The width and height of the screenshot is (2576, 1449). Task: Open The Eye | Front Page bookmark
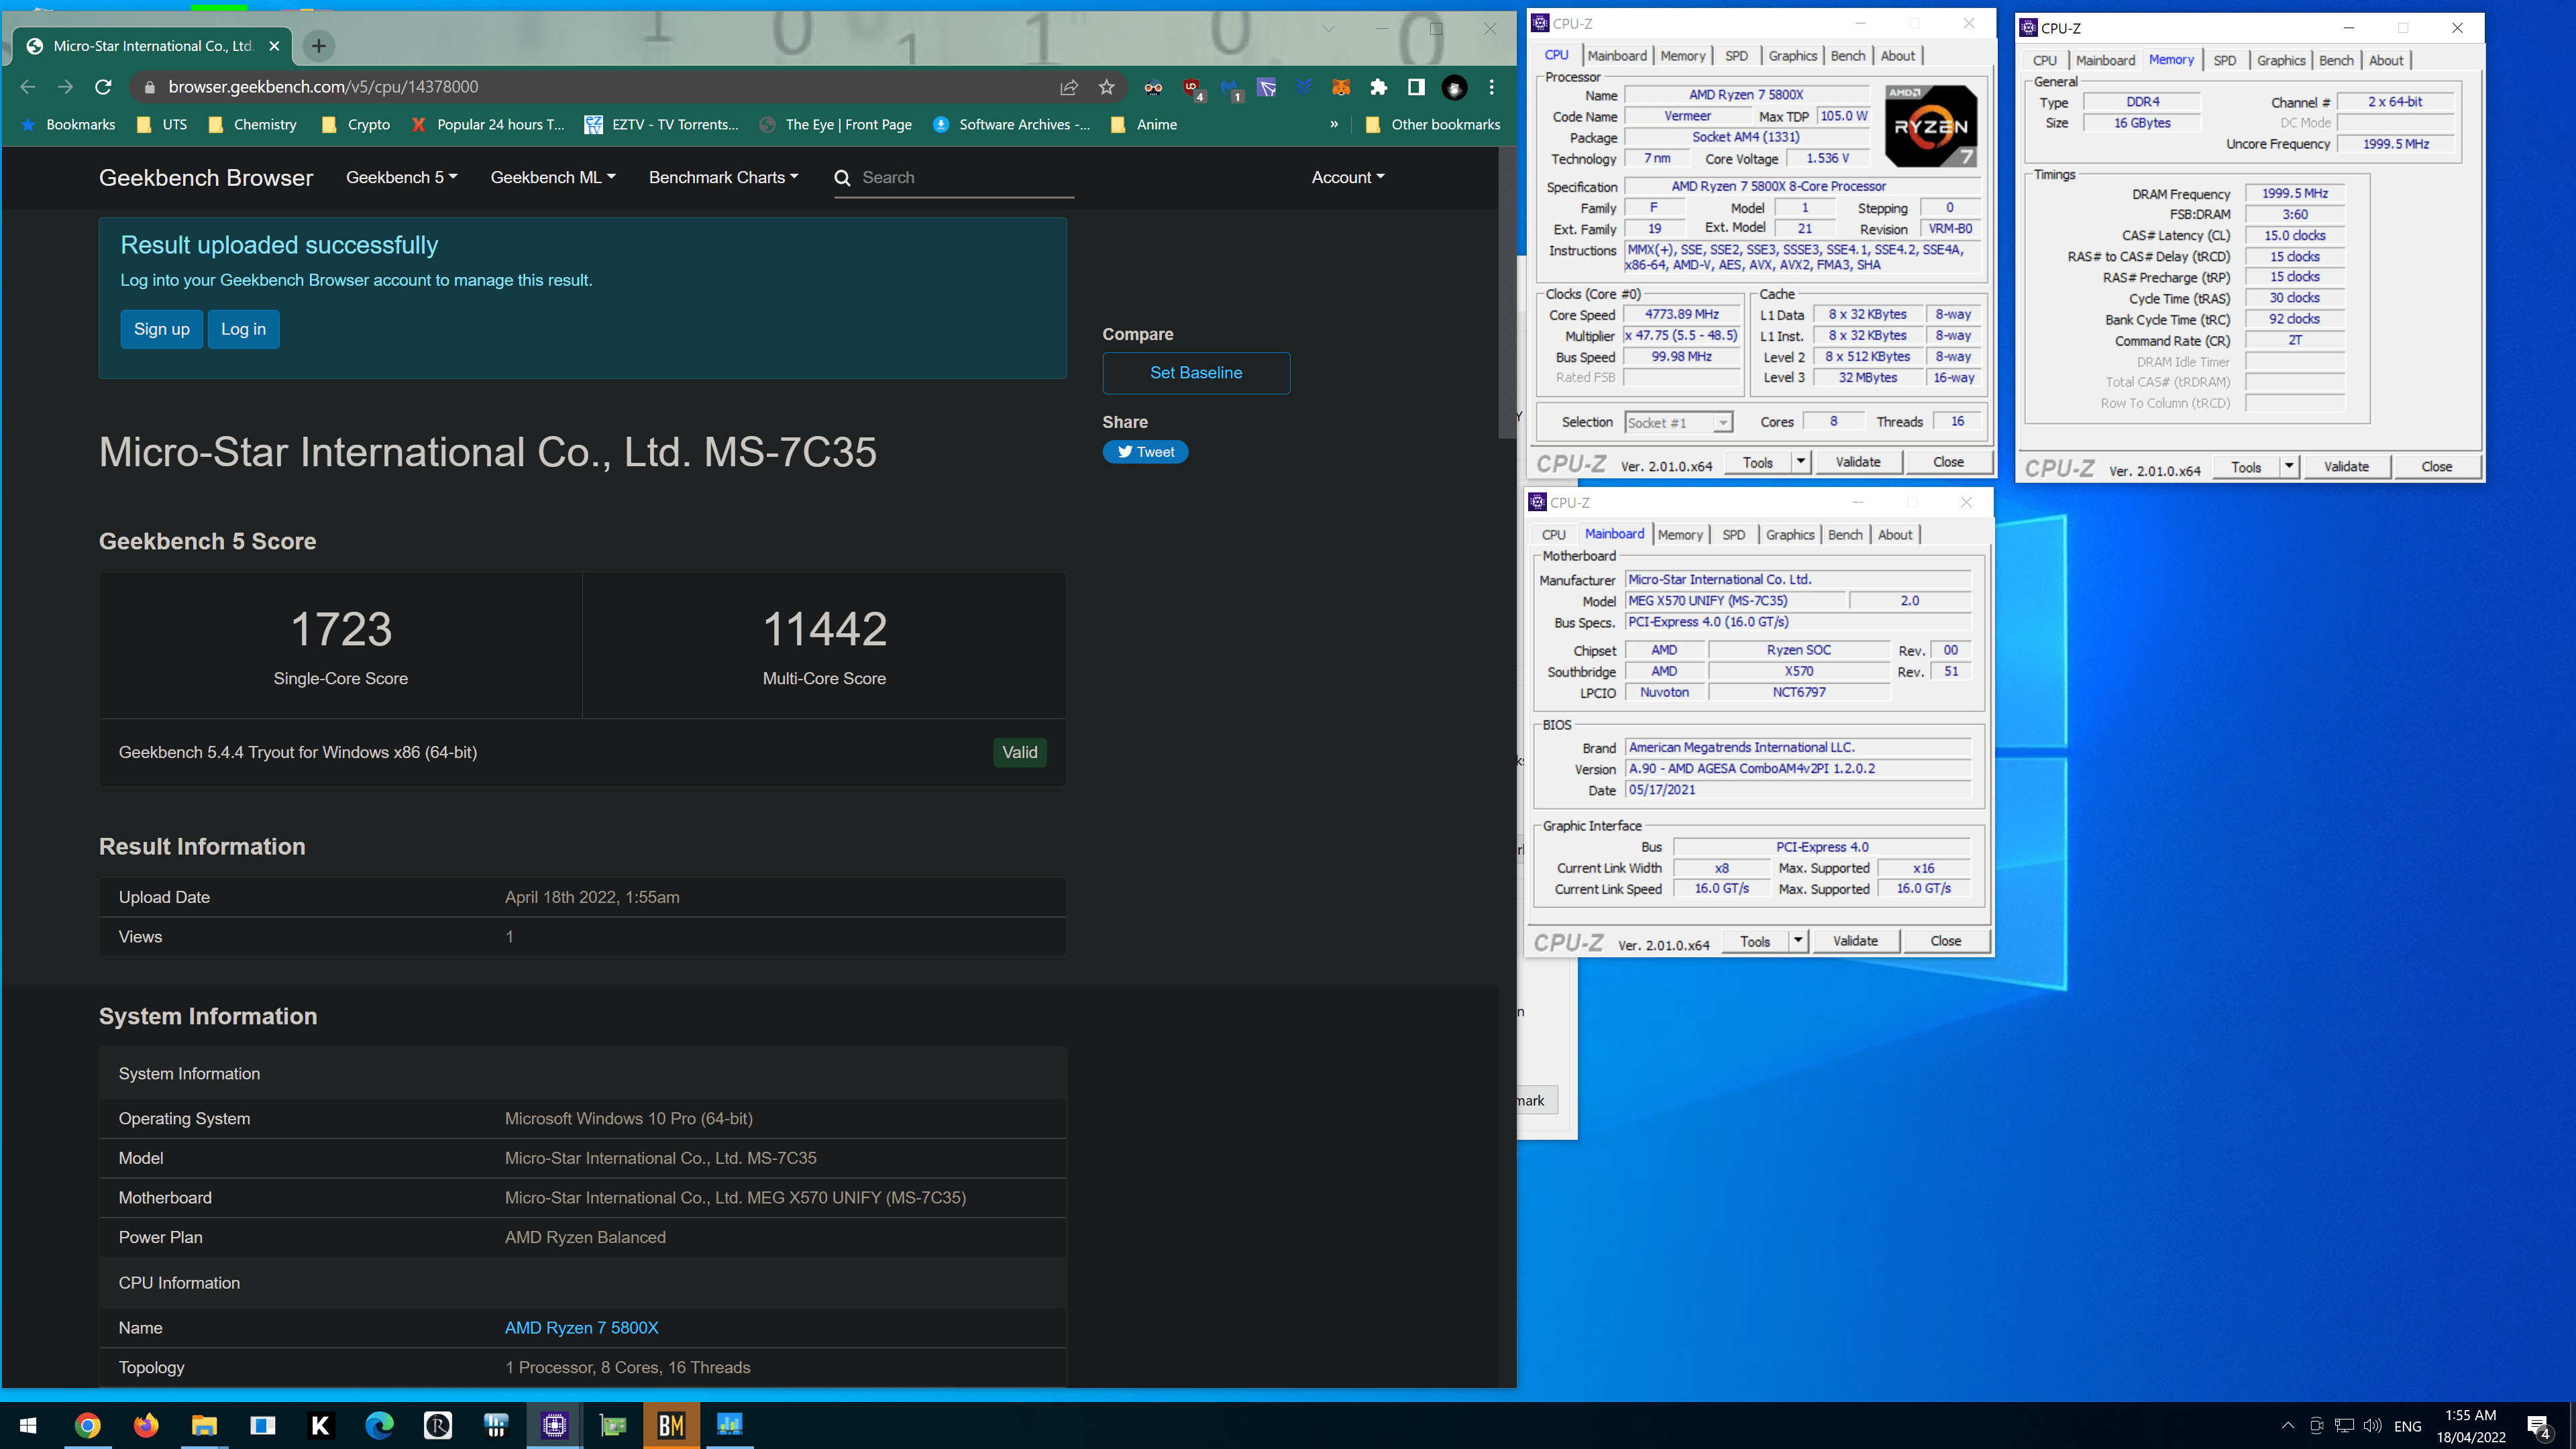[x=836, y=124]
